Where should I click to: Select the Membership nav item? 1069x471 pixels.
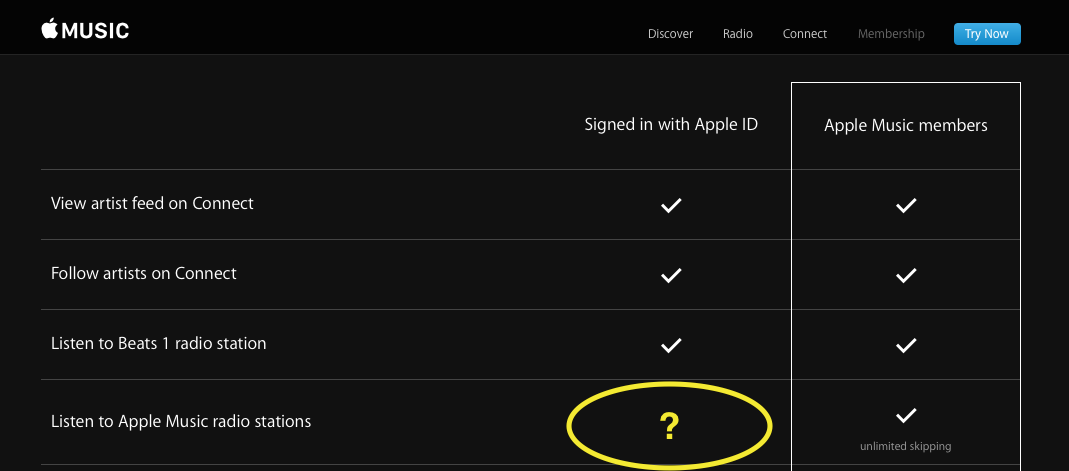[891, 33]
